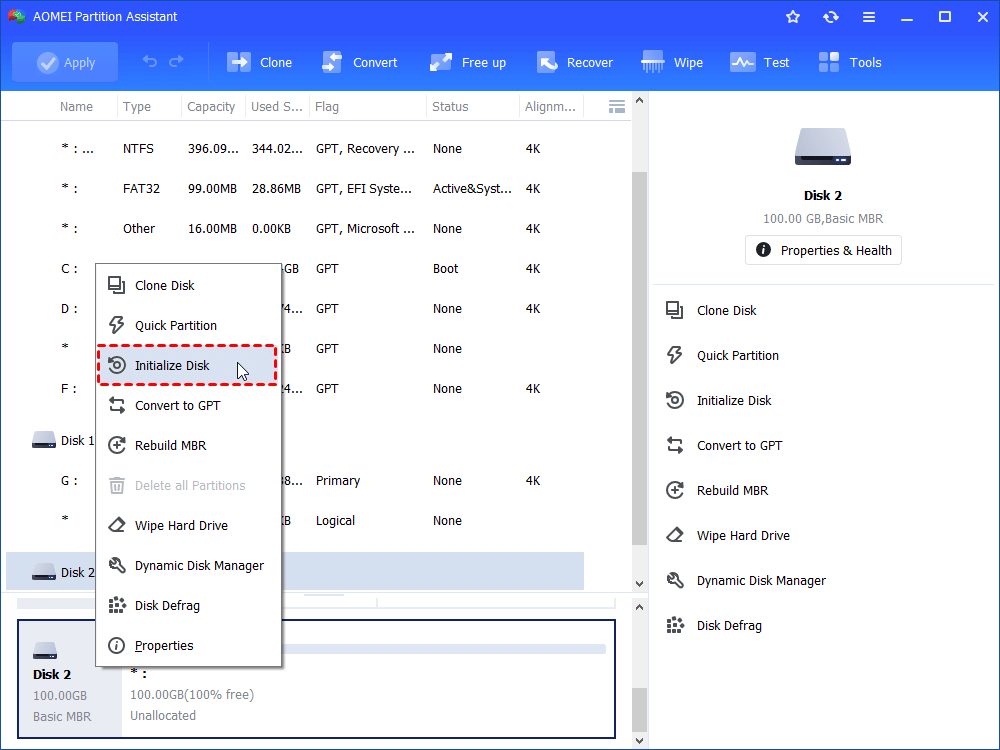Open column settings icon in table header
This screenshot has width=1000, height=750.
click(617, 106)
